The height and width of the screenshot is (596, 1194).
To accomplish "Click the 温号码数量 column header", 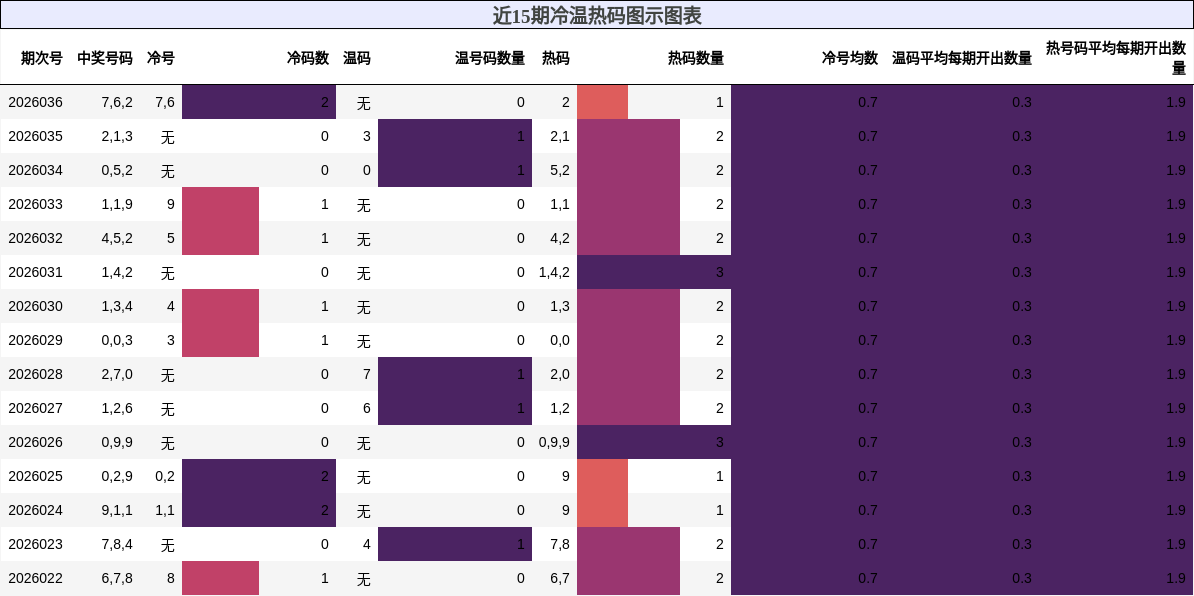I will coord(489,59).
